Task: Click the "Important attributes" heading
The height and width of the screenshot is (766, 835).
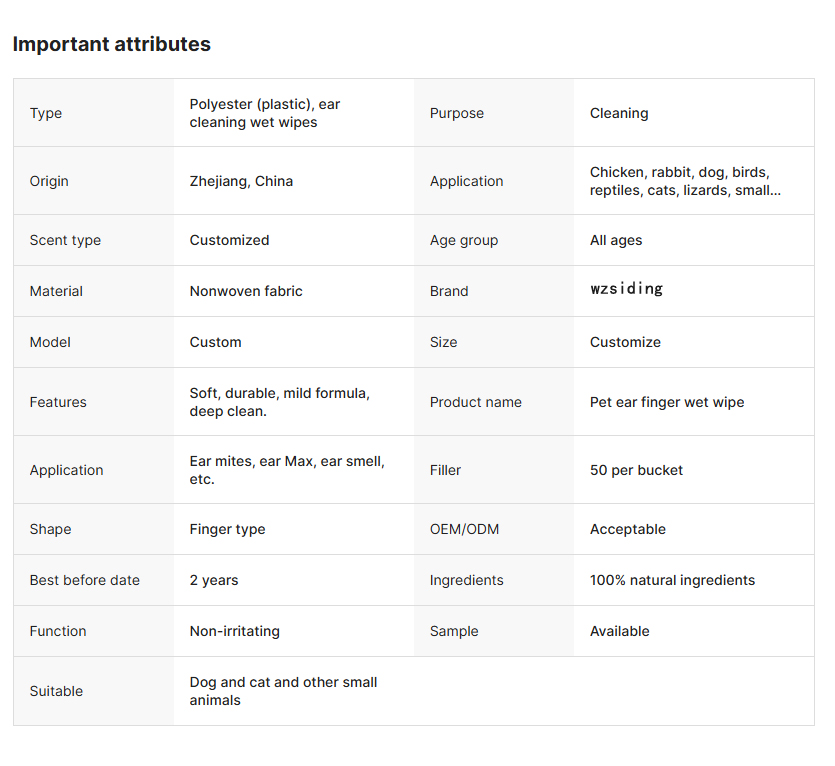Action: [x=111, y=44]
